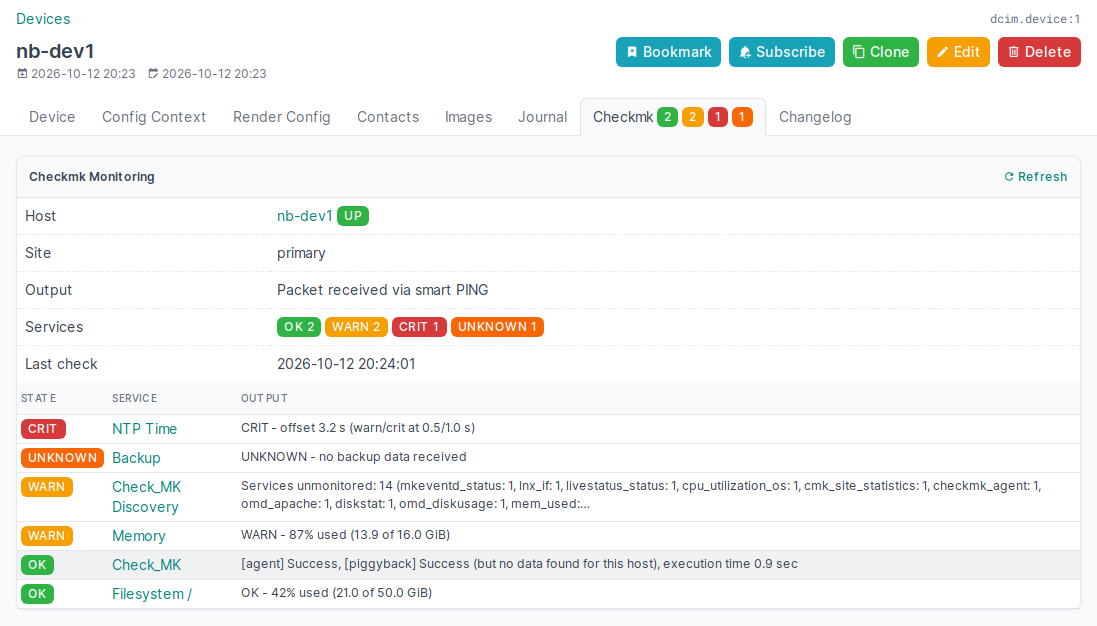Clone the nb-dev1 device

coord(880,52)
